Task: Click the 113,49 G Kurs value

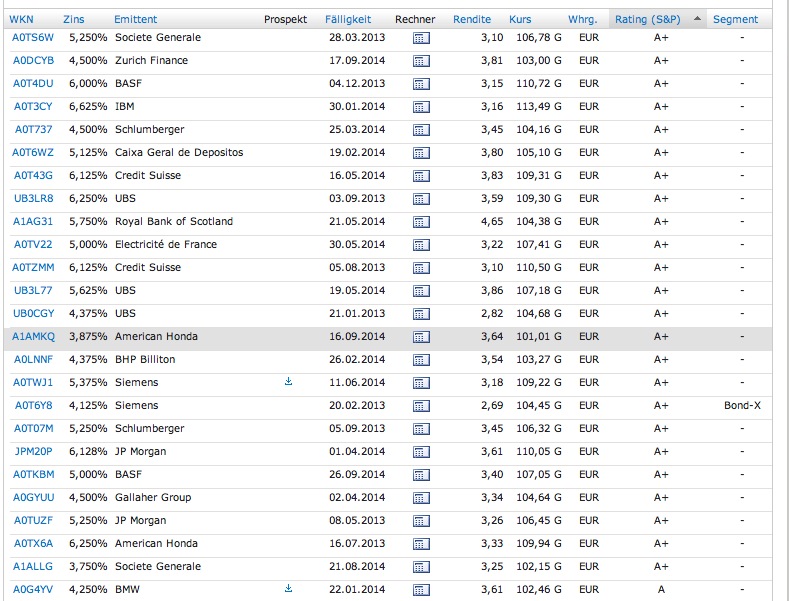Action: pos(538,106)
